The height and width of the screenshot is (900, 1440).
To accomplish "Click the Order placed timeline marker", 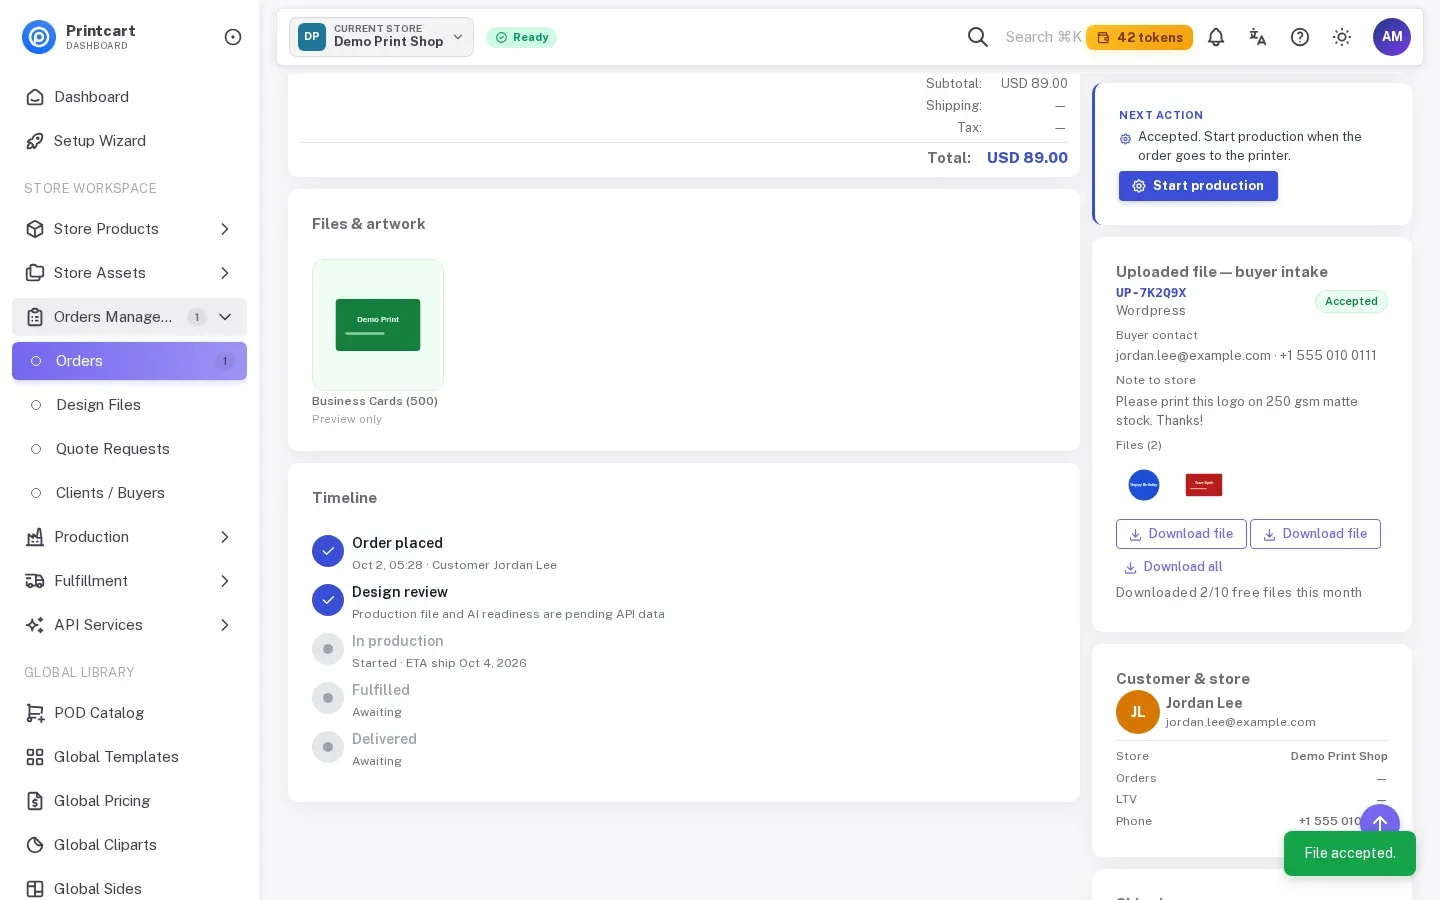I will click(x=328, y=551).
